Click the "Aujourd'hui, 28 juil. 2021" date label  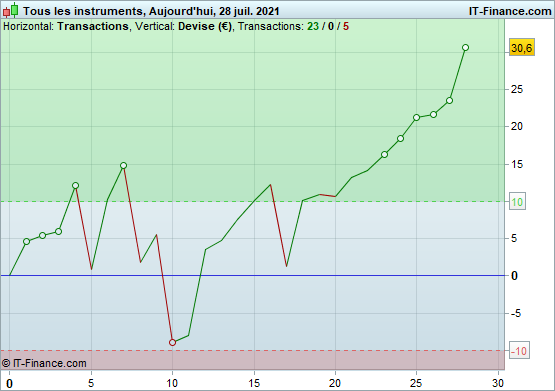214,11
